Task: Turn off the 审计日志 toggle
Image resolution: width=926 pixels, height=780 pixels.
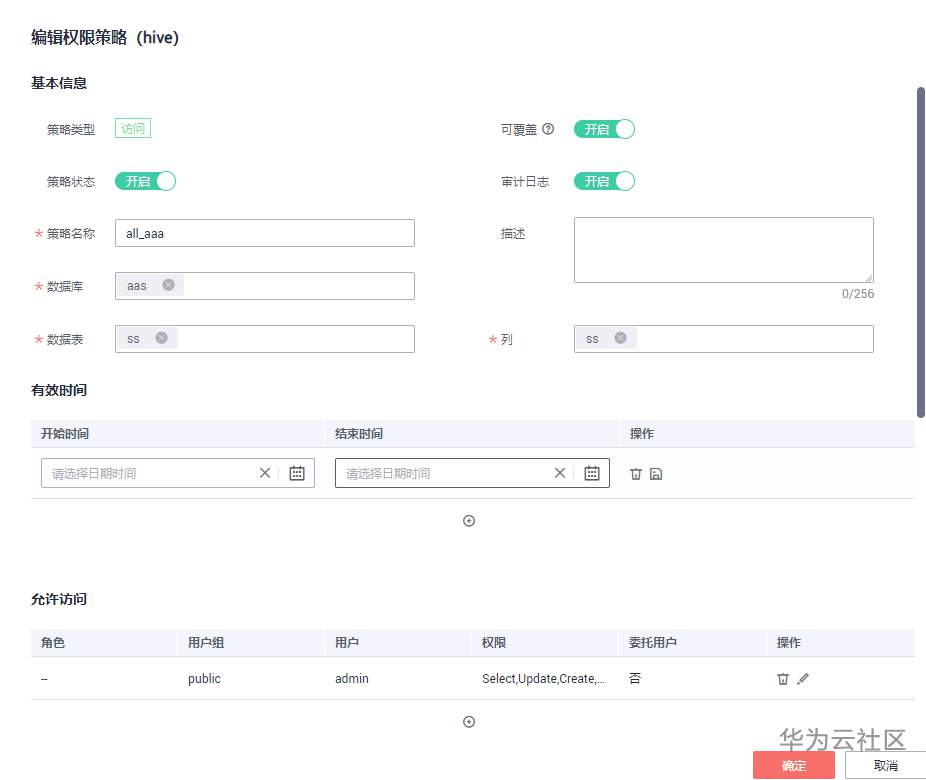Action: pyautogui.click(x=604, y=181)
